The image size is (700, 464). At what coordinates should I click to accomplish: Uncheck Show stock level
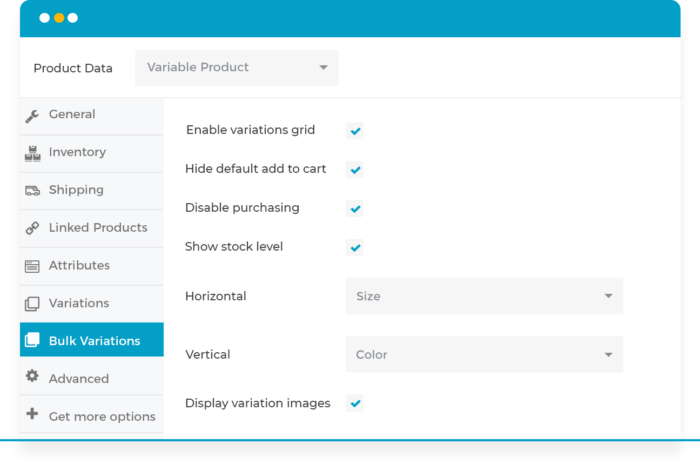[355, 247]
